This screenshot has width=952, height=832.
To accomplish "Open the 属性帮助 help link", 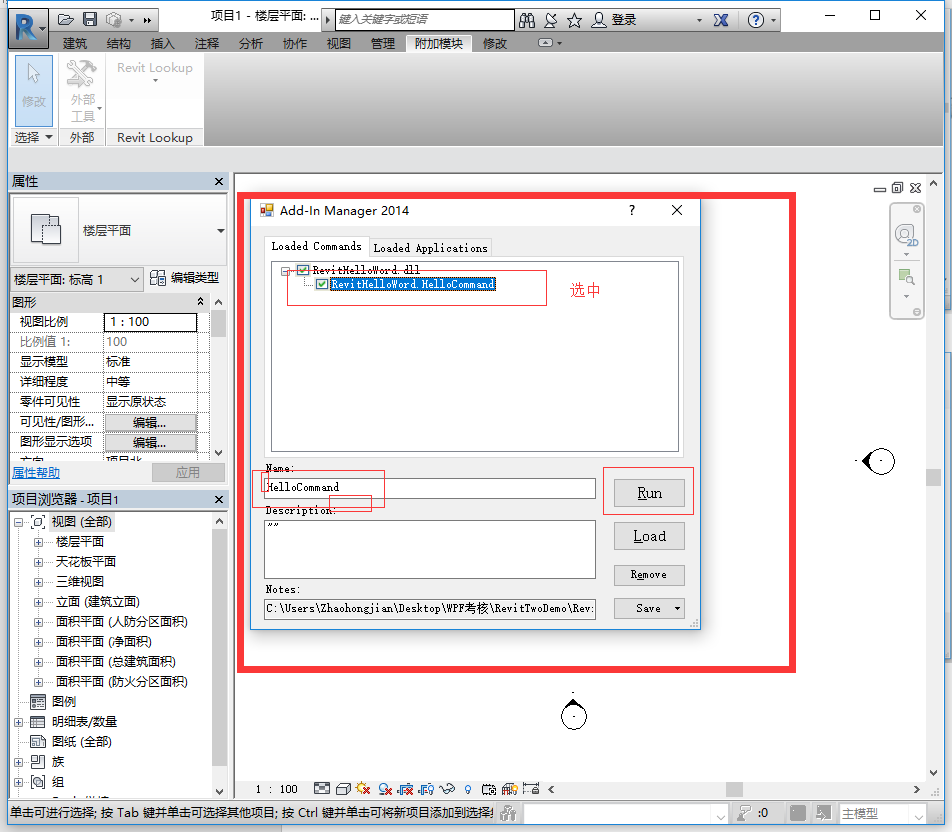I will click(36, 472).
